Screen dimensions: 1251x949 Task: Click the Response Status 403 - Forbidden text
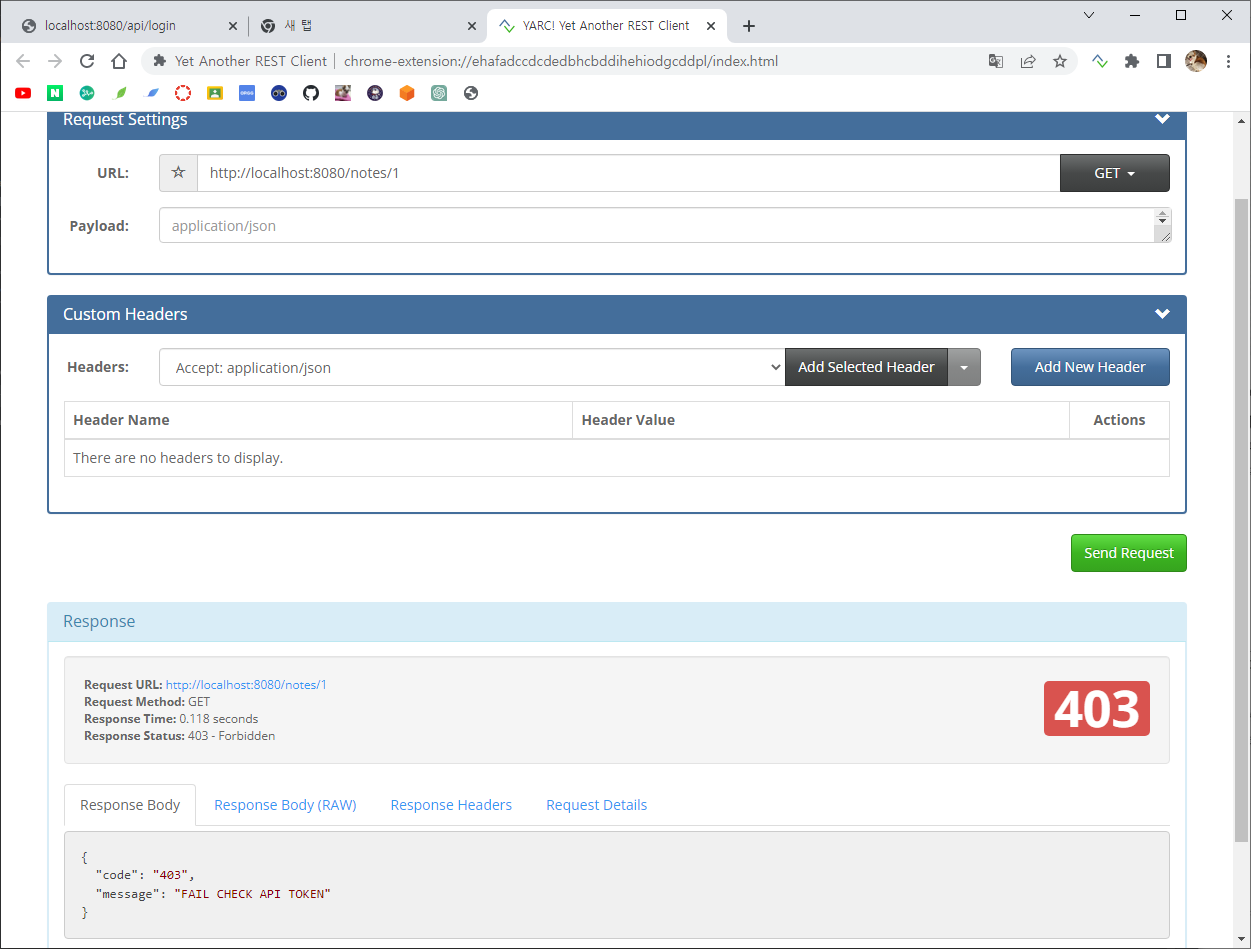(x=179, y=736)
